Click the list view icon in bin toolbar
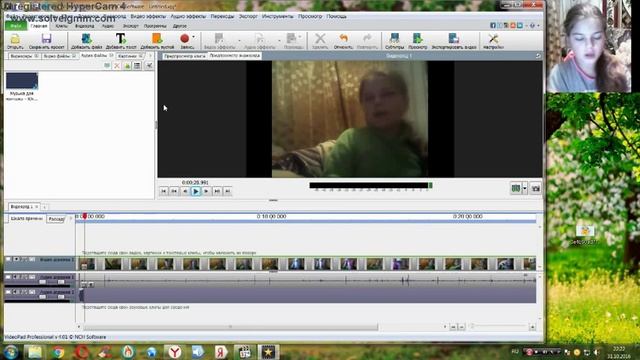 click(x=137, y=65)
